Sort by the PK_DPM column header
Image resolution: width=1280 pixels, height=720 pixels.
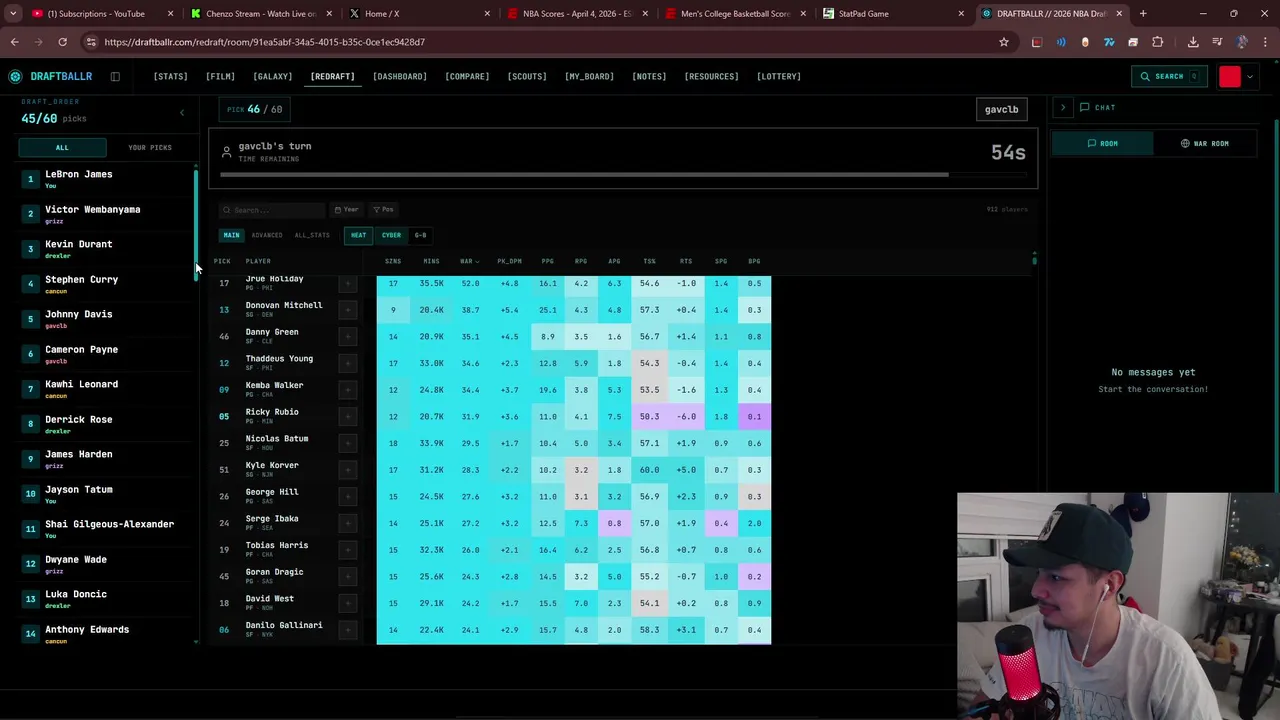tap(509, 261)
